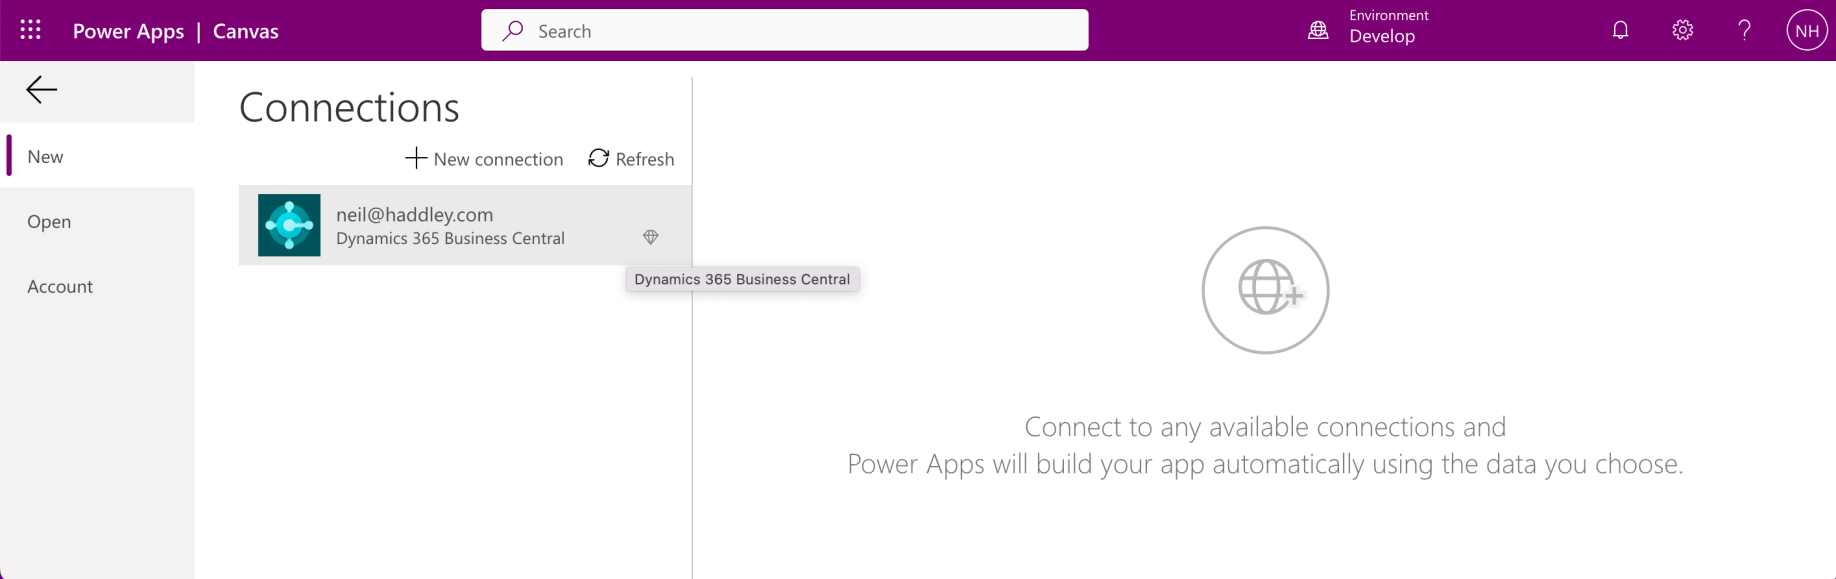
Task: Refresh the connections list
Action: pyautogui.click(x=631, y=159)
